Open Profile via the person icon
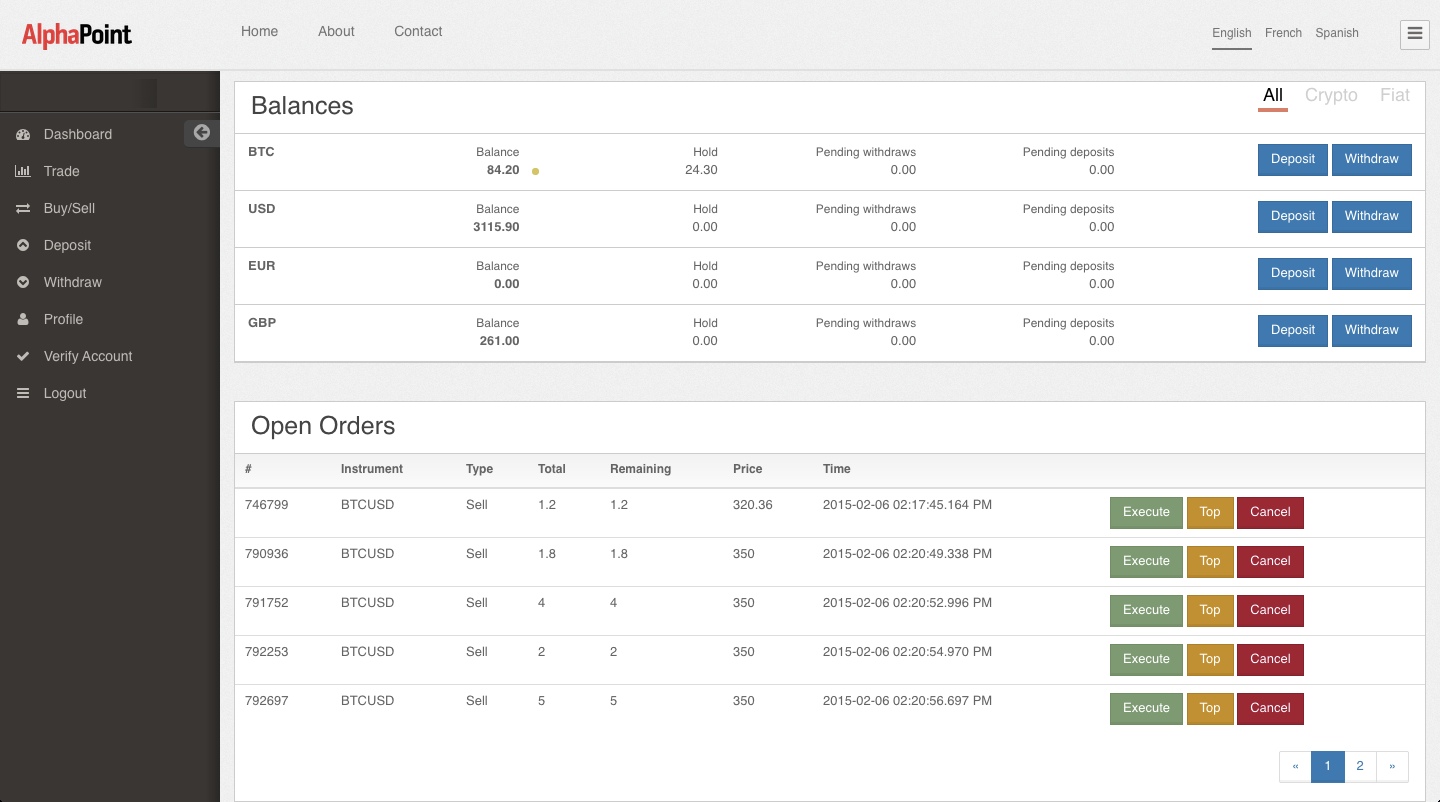This screenshot has width=1440, height=802. (23, 319)
